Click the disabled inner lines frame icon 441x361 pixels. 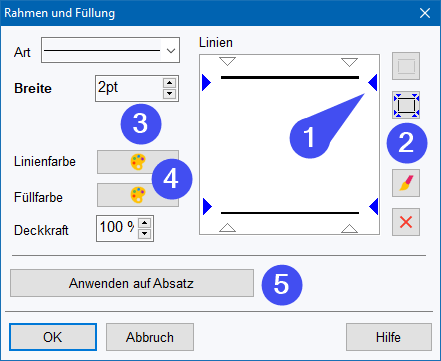(406, 66)
